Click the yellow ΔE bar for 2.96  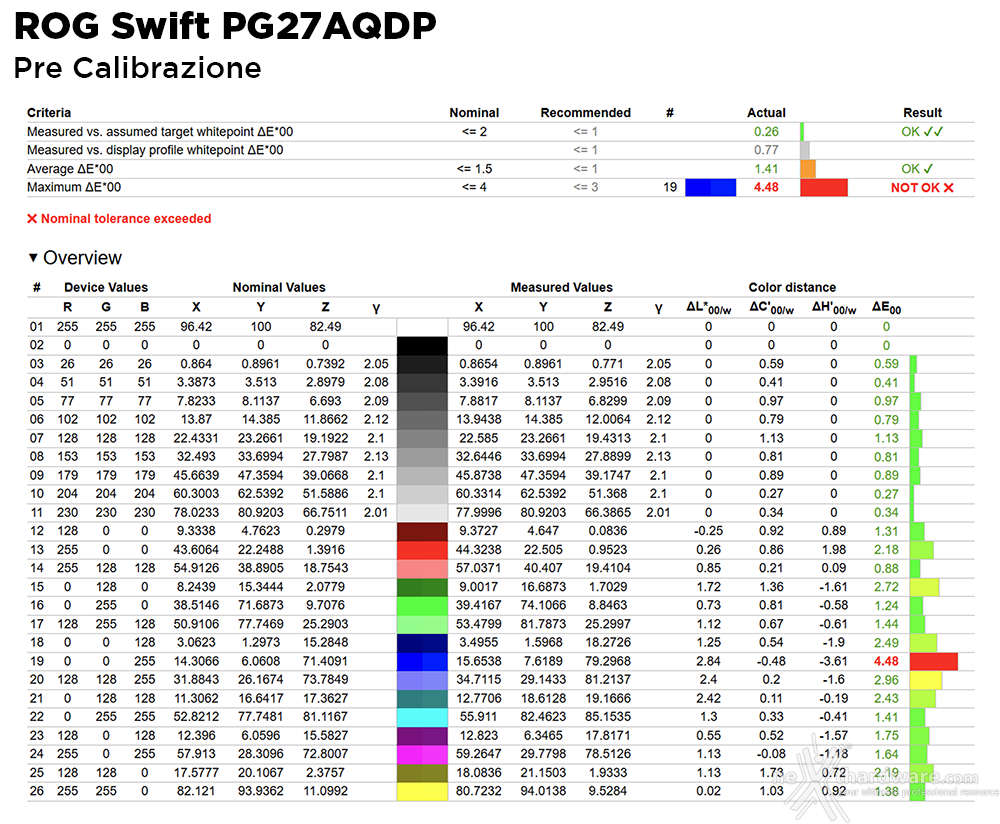coord(925,680)
